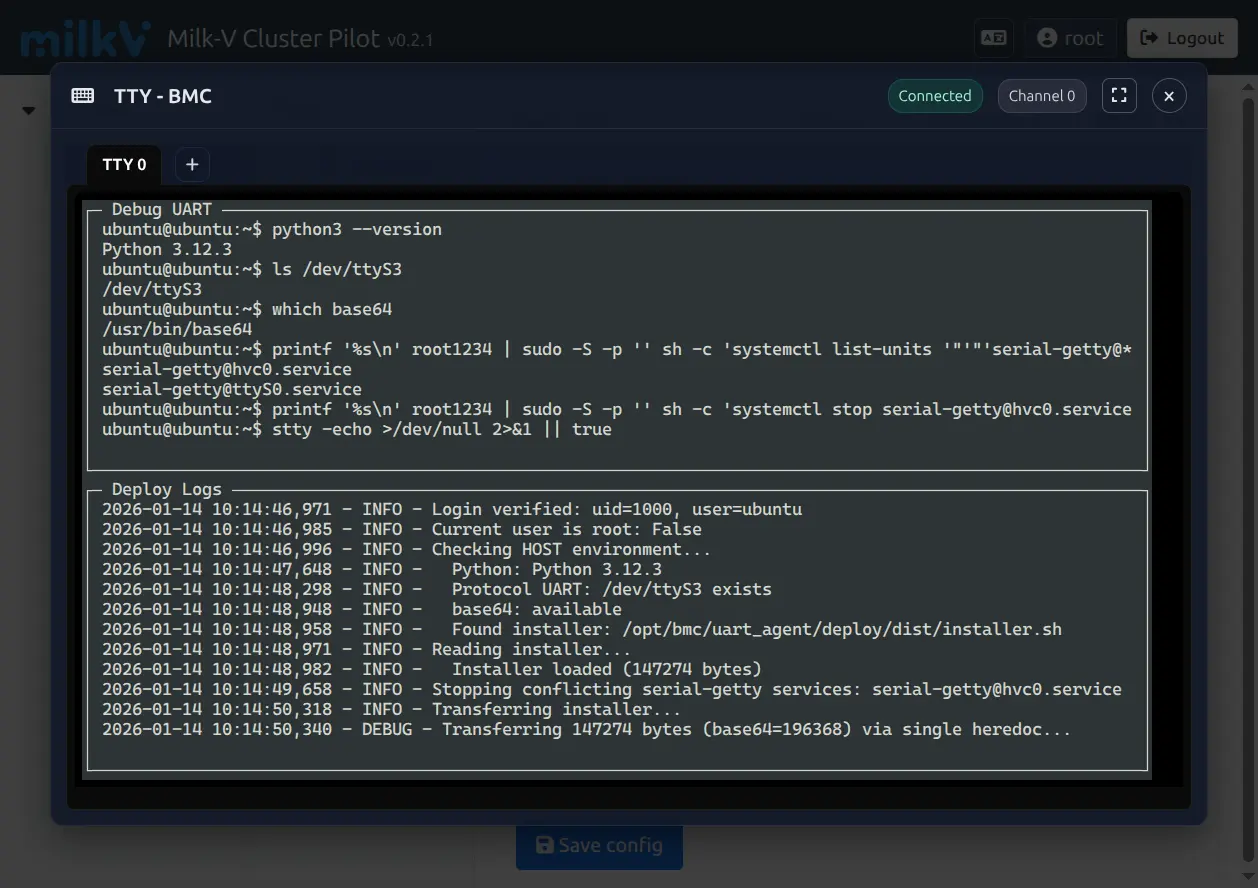Click the Connected status badge

[x=934, y=96]
